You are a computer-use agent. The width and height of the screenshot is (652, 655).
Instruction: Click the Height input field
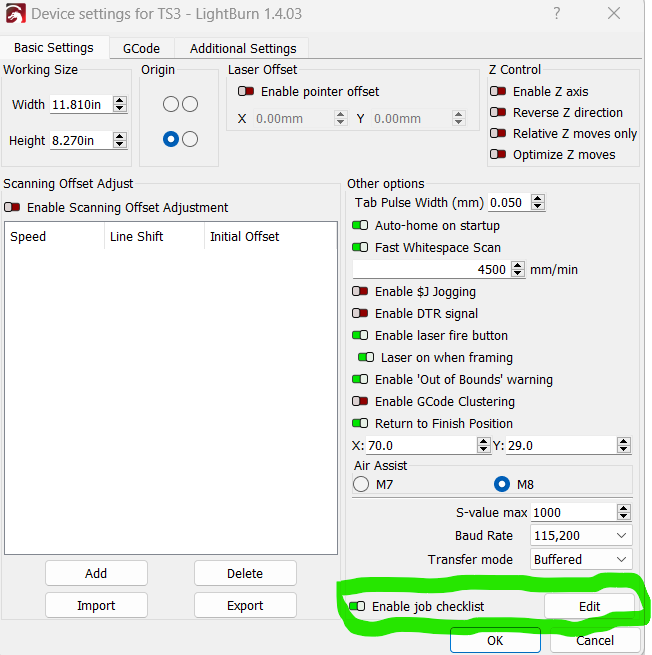coord(81,140)
